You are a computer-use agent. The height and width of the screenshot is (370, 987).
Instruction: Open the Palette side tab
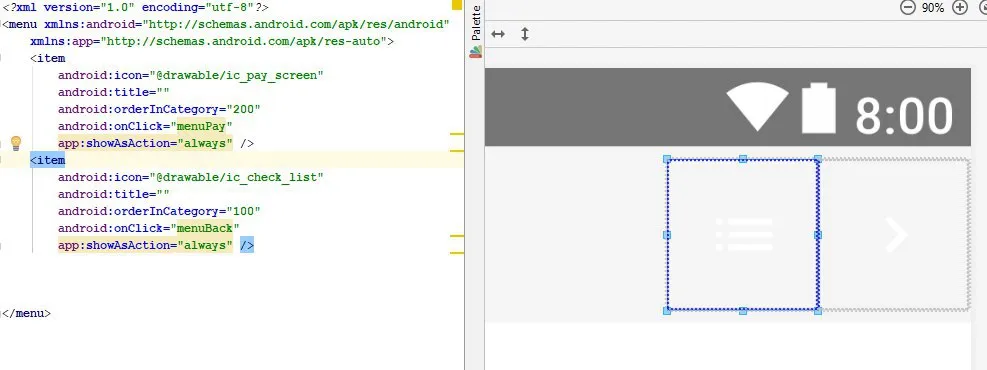coord(476,23)
